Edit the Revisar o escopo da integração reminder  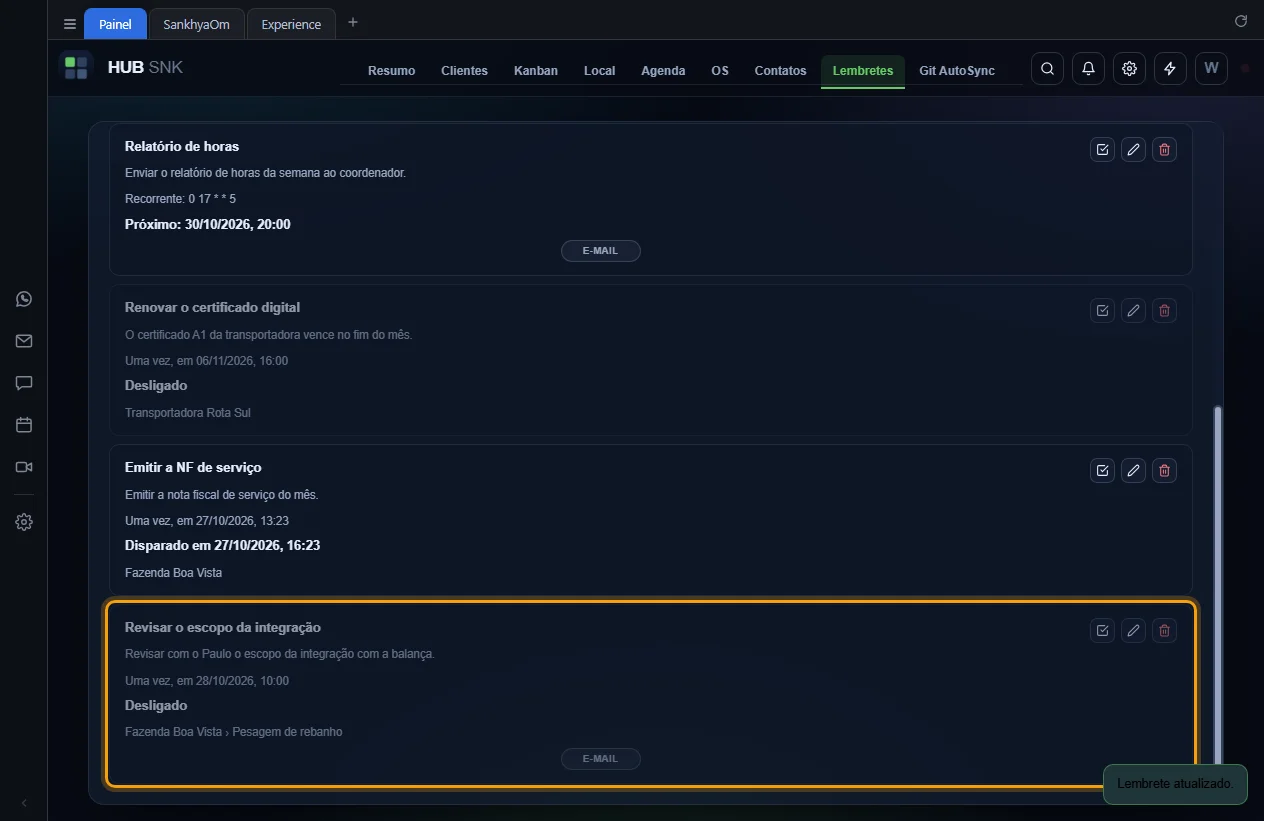pyautogui.click(x=1133, y=630)
